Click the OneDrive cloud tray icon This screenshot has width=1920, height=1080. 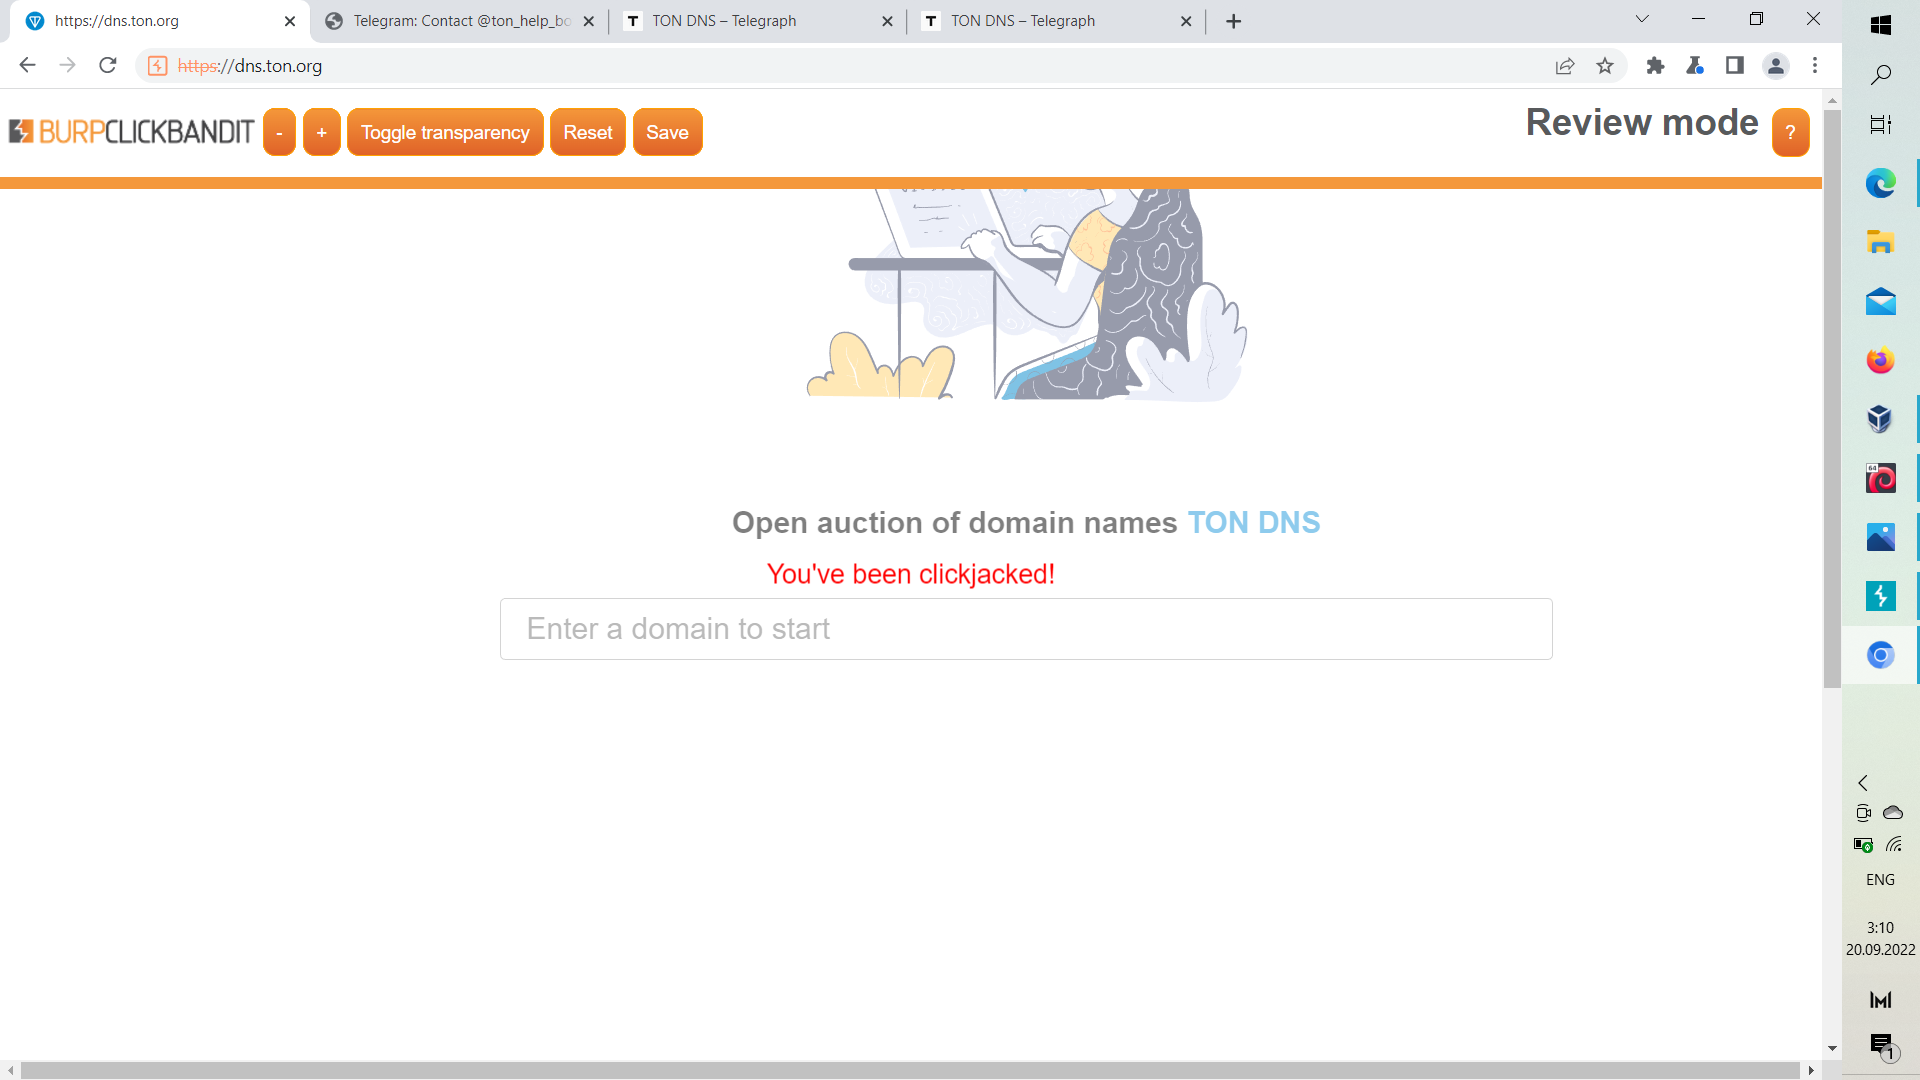pos(1893,813)
